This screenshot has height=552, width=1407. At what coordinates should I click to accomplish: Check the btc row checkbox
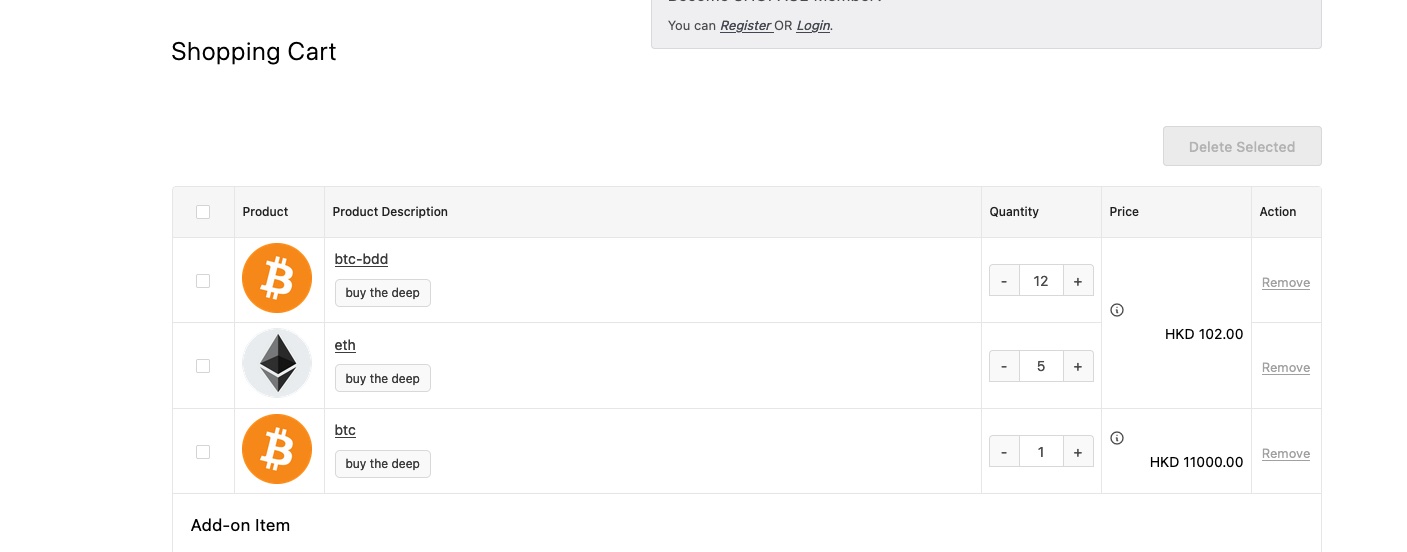click(x=203, y=452)
